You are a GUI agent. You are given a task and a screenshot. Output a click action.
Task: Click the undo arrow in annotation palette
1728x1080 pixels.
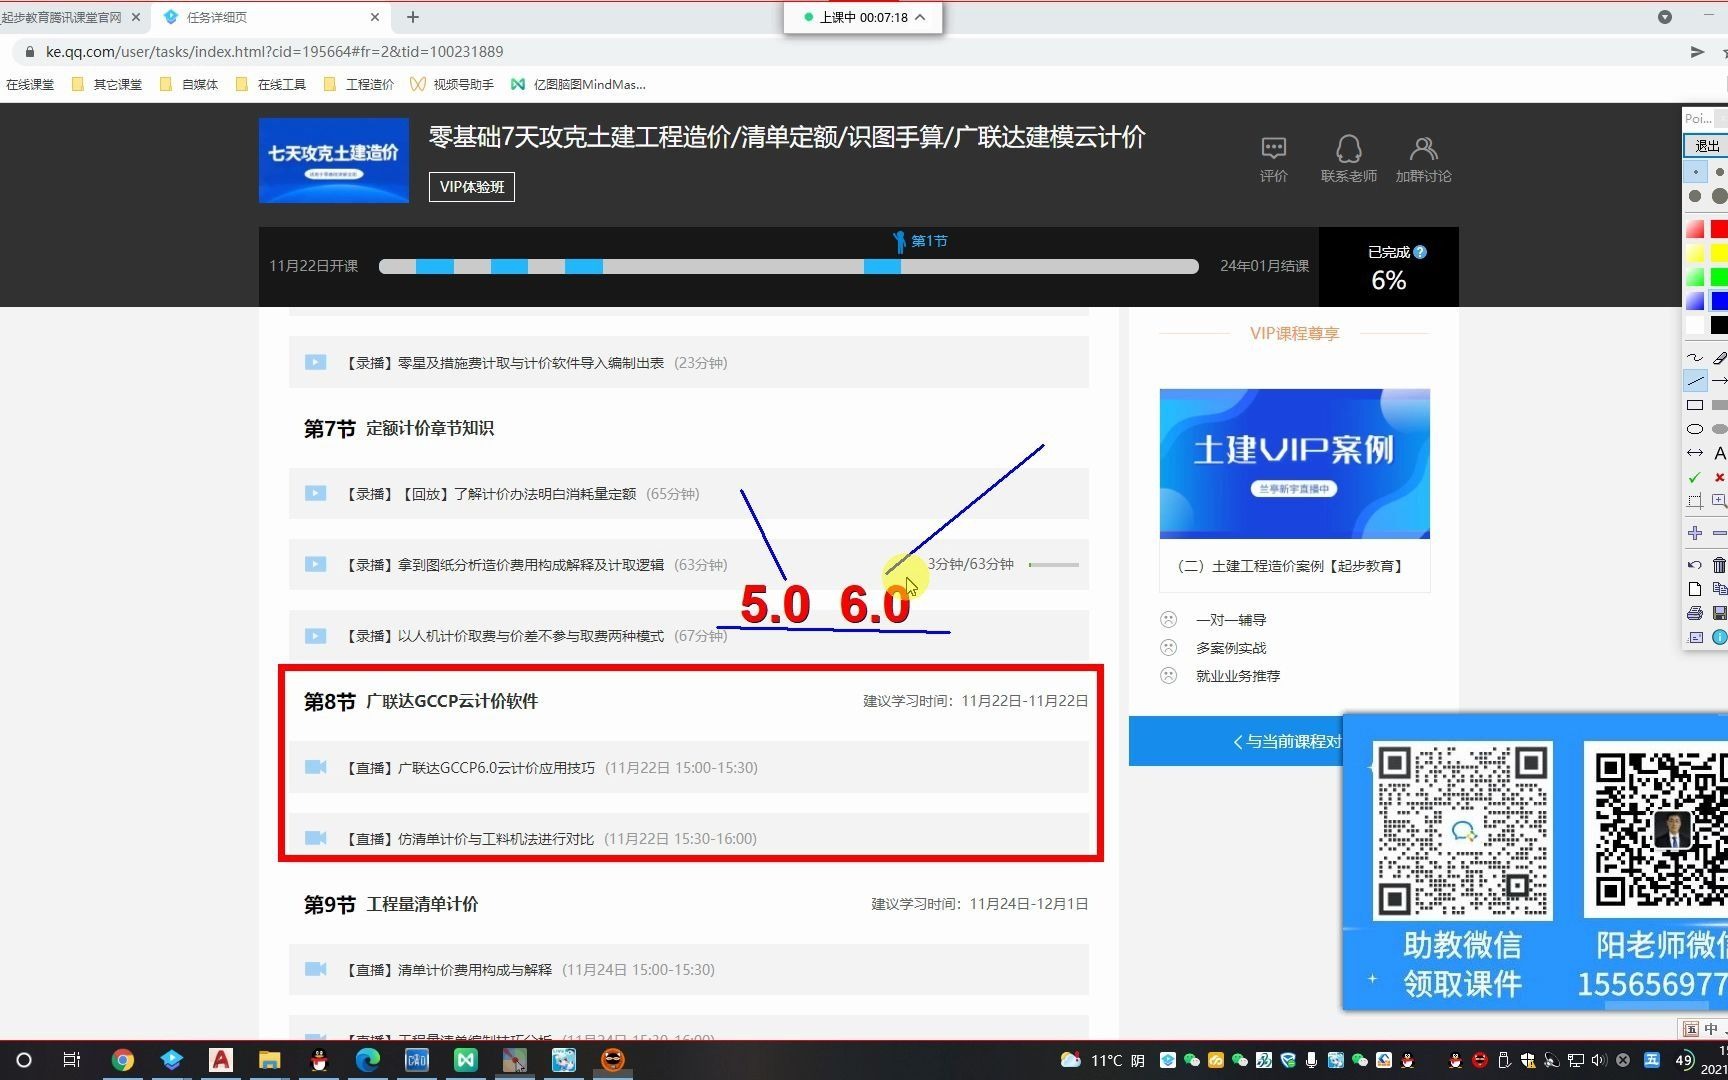tap(1695, 565)
